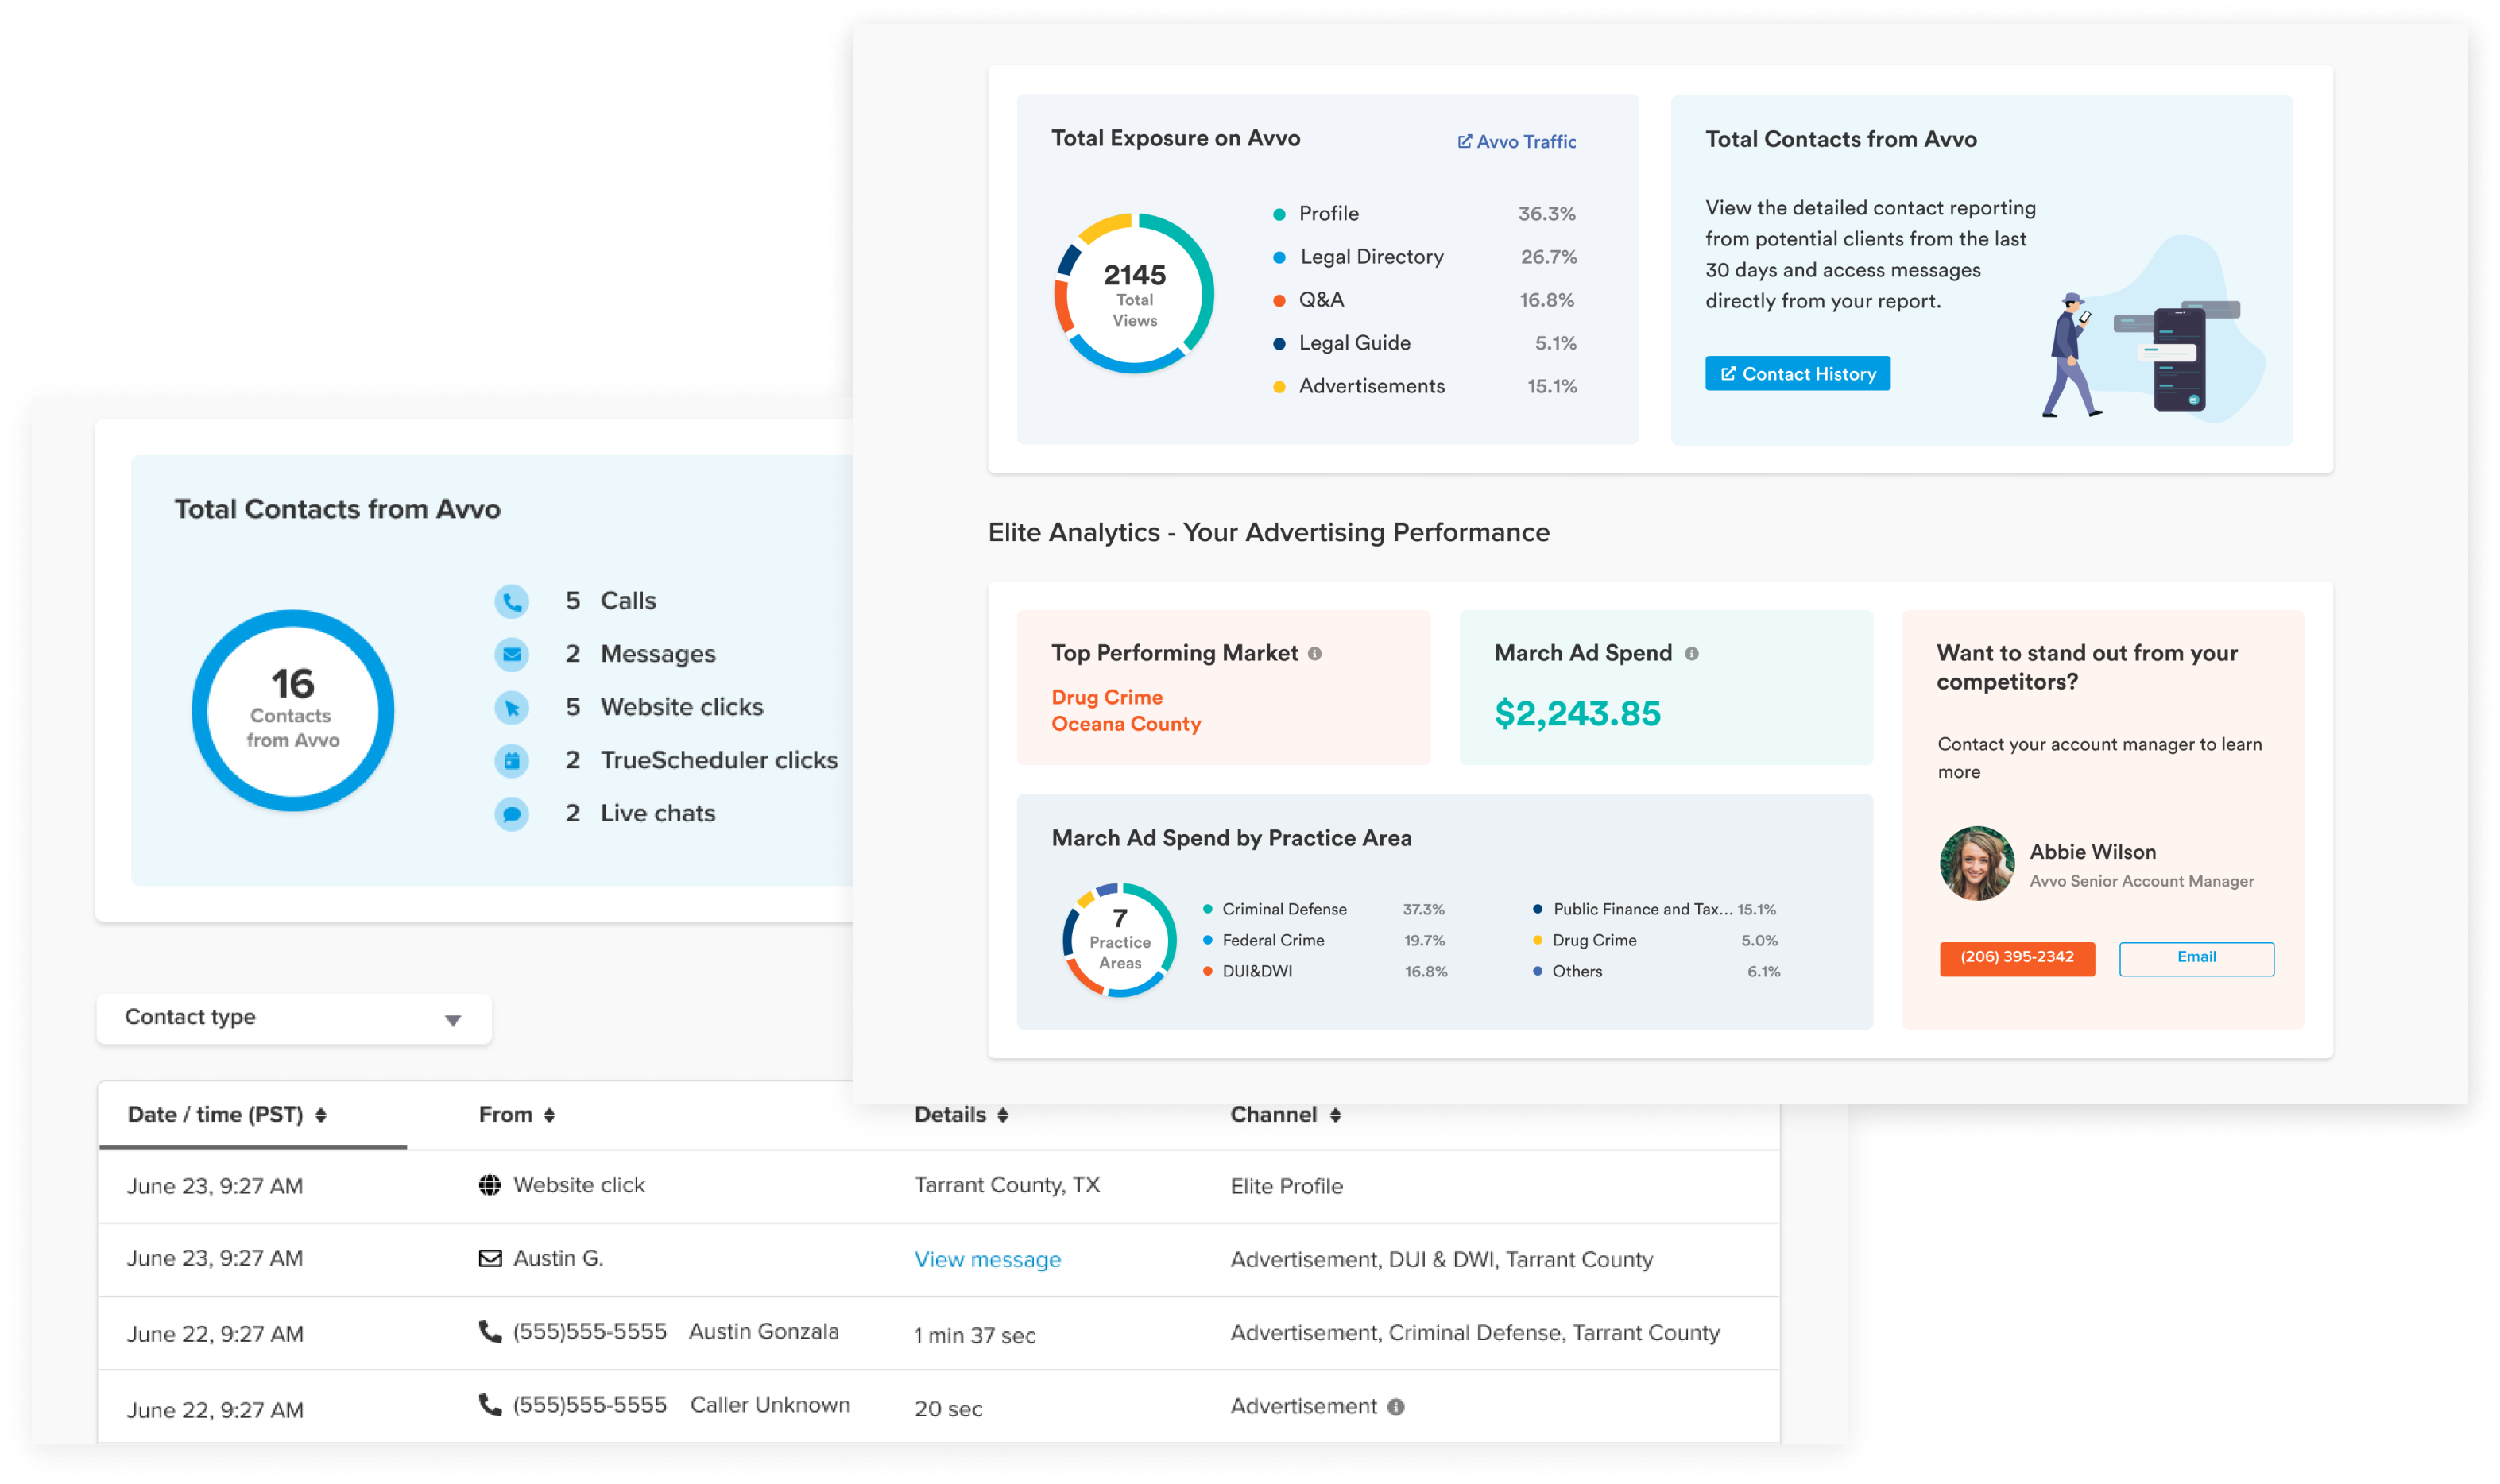The height and width of the screenshot is (1484, 2500).
Task: Click the Email button for Abbie Wilson
Action: click(x=2196, y=957)
